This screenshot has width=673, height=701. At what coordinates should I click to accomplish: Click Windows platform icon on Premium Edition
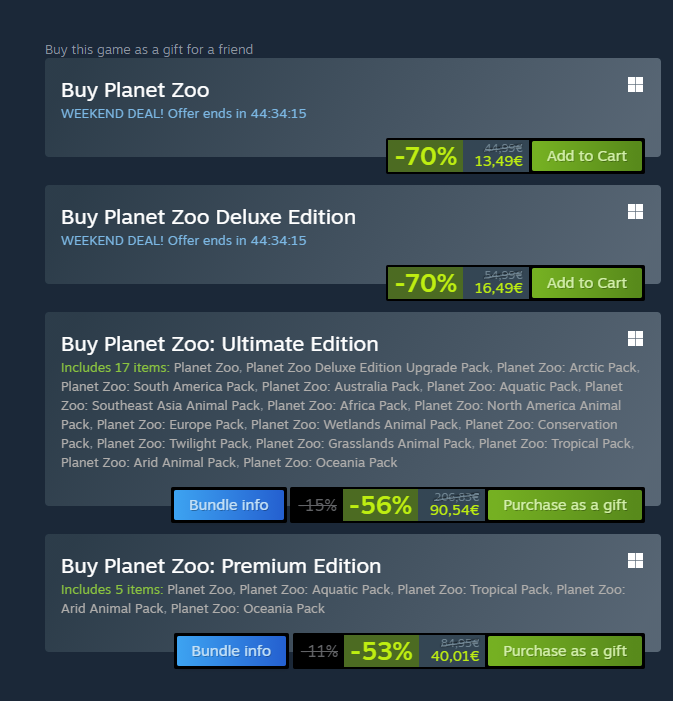pyautogui.click(x=635, y=561)
